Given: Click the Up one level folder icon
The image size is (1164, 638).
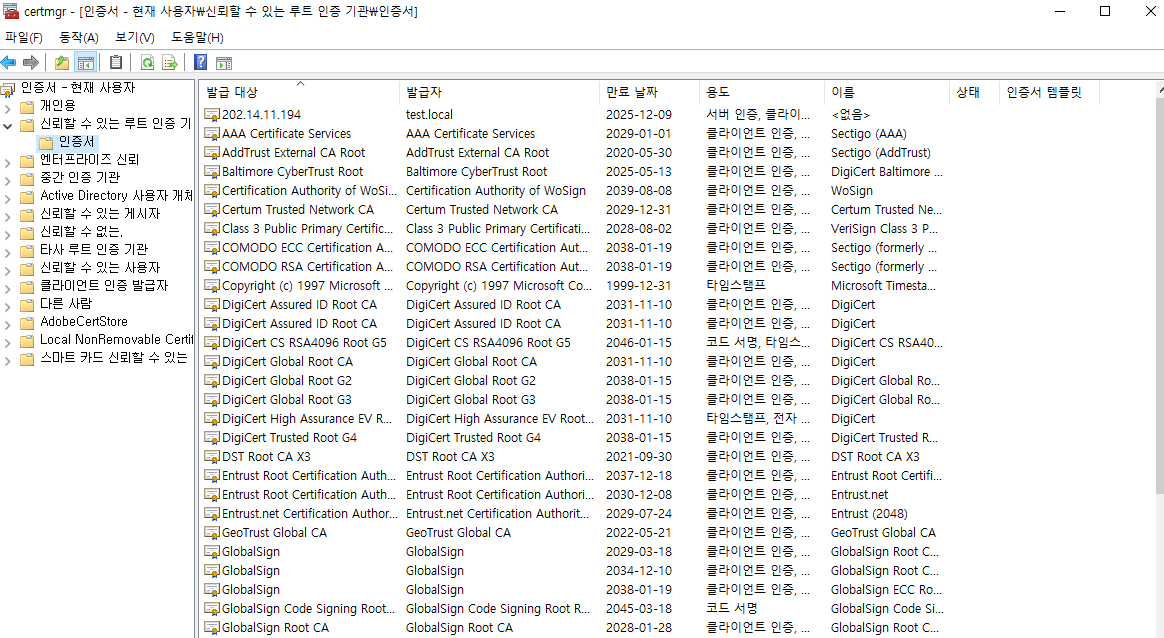Looking at the screenshot, I should [x=62, y=63].
